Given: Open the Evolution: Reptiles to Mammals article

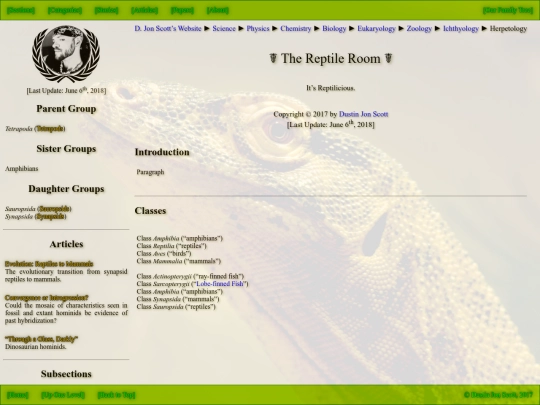Looking at the screenshot, I should pyautogui.click(x=49, y=264).
